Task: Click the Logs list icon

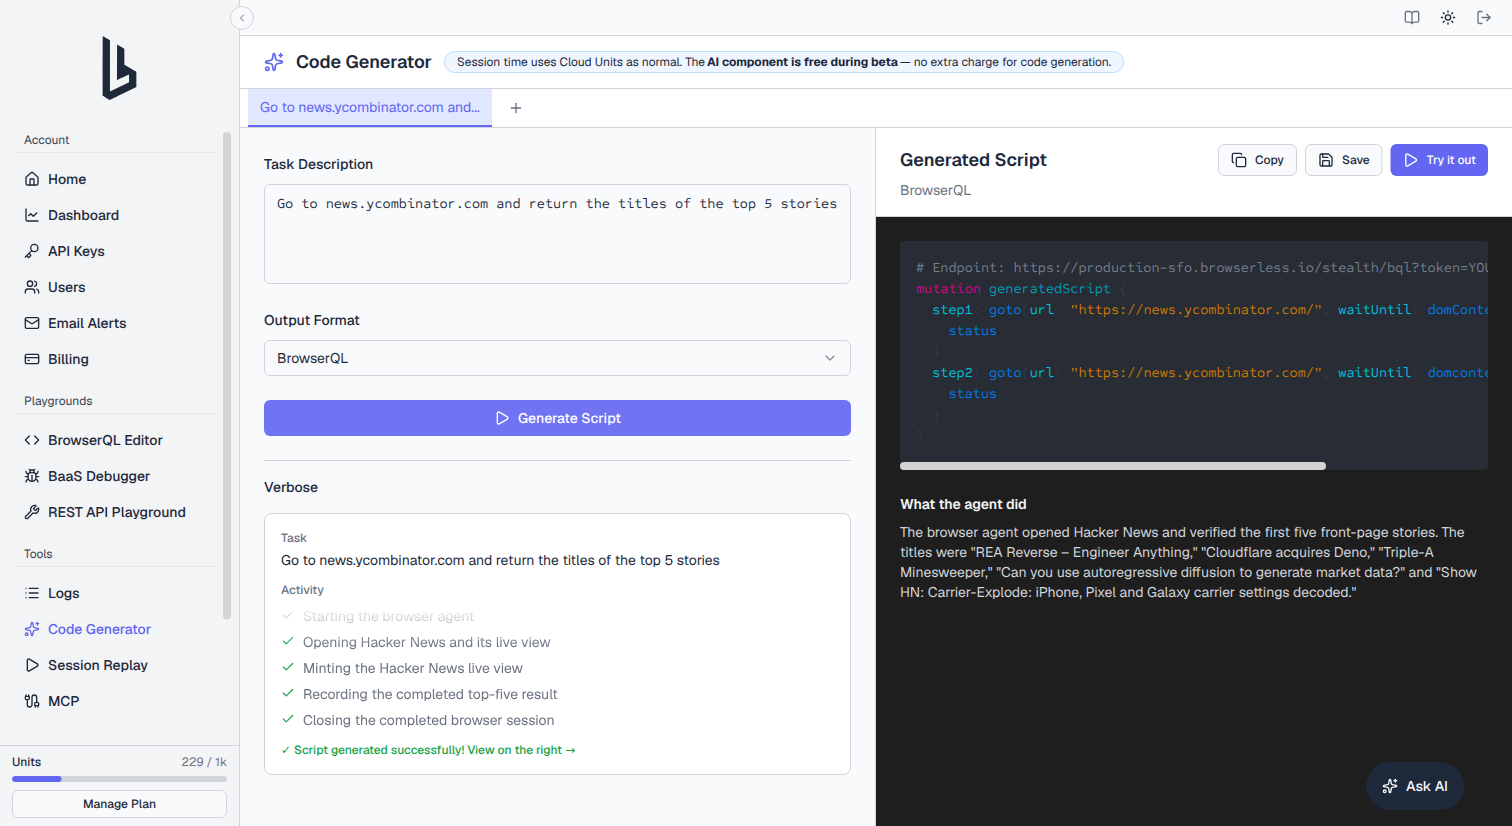Action: point(32,593)
